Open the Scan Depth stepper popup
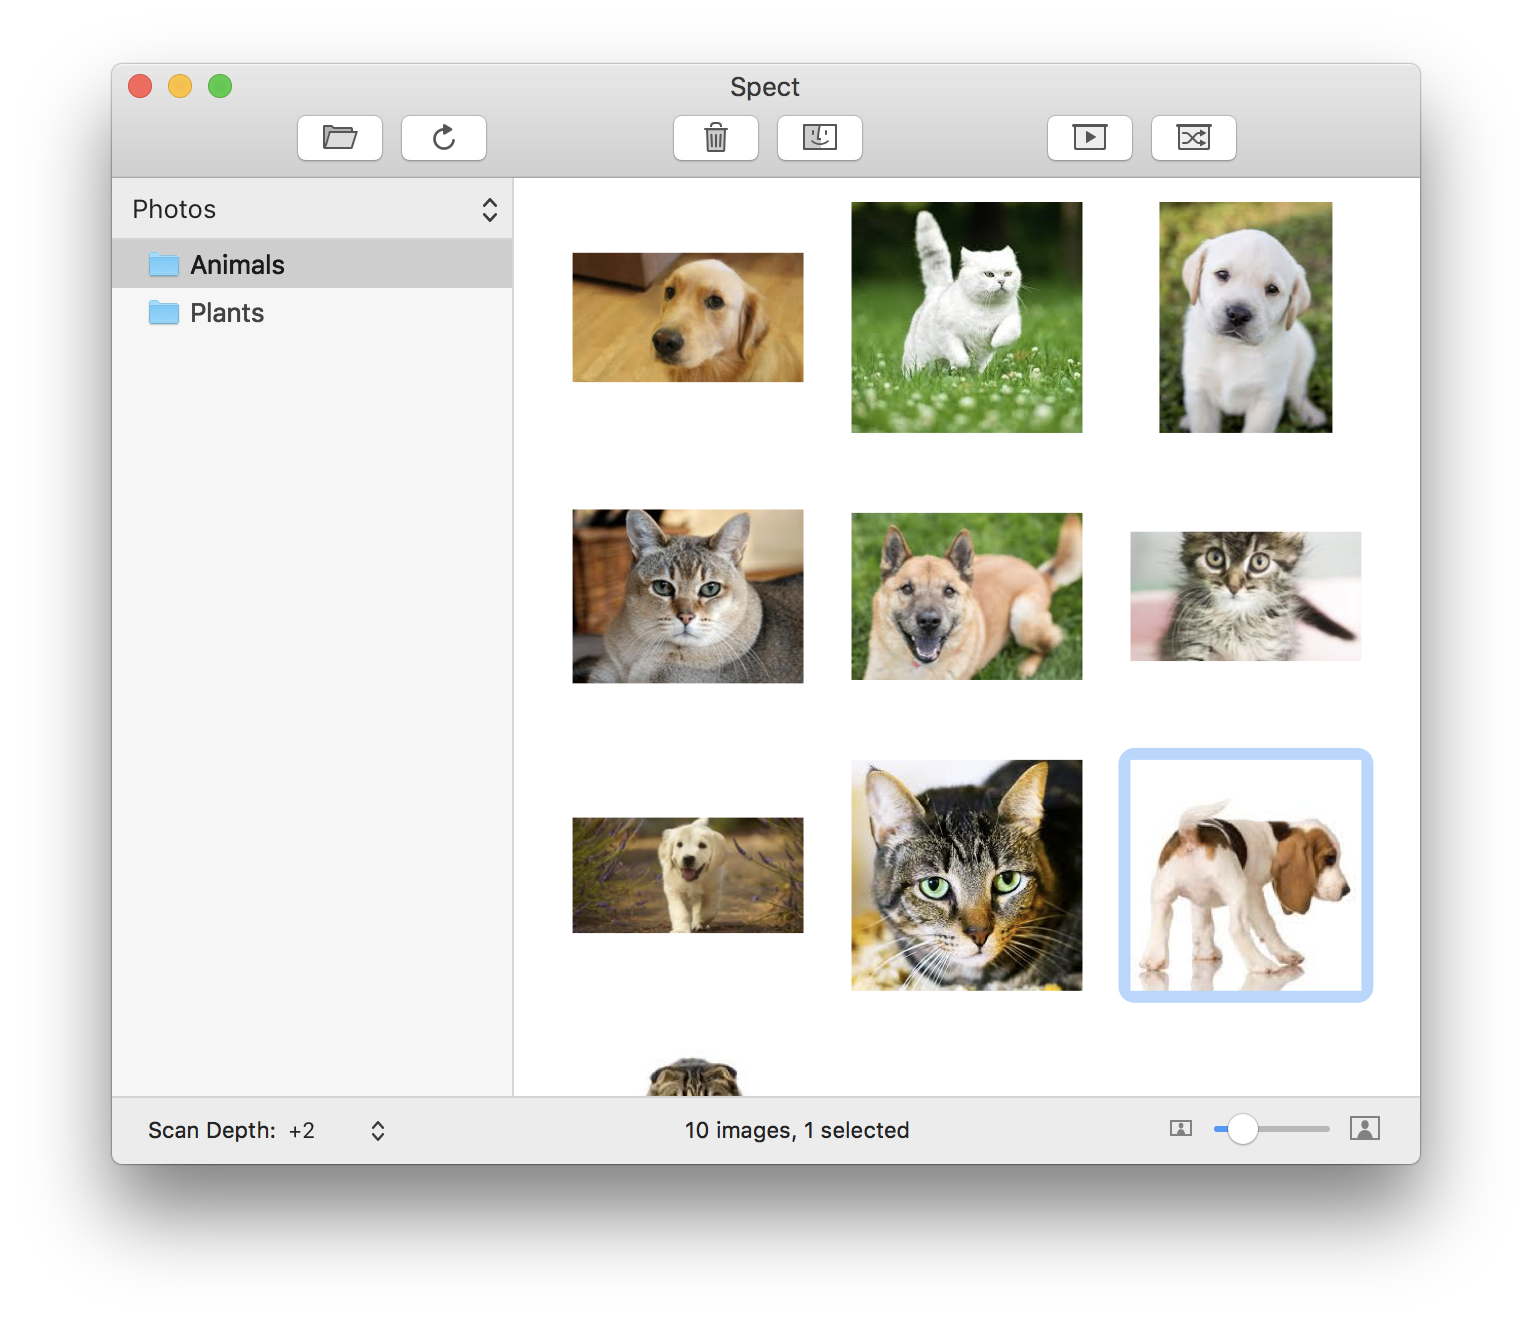 pos(378,1131)
